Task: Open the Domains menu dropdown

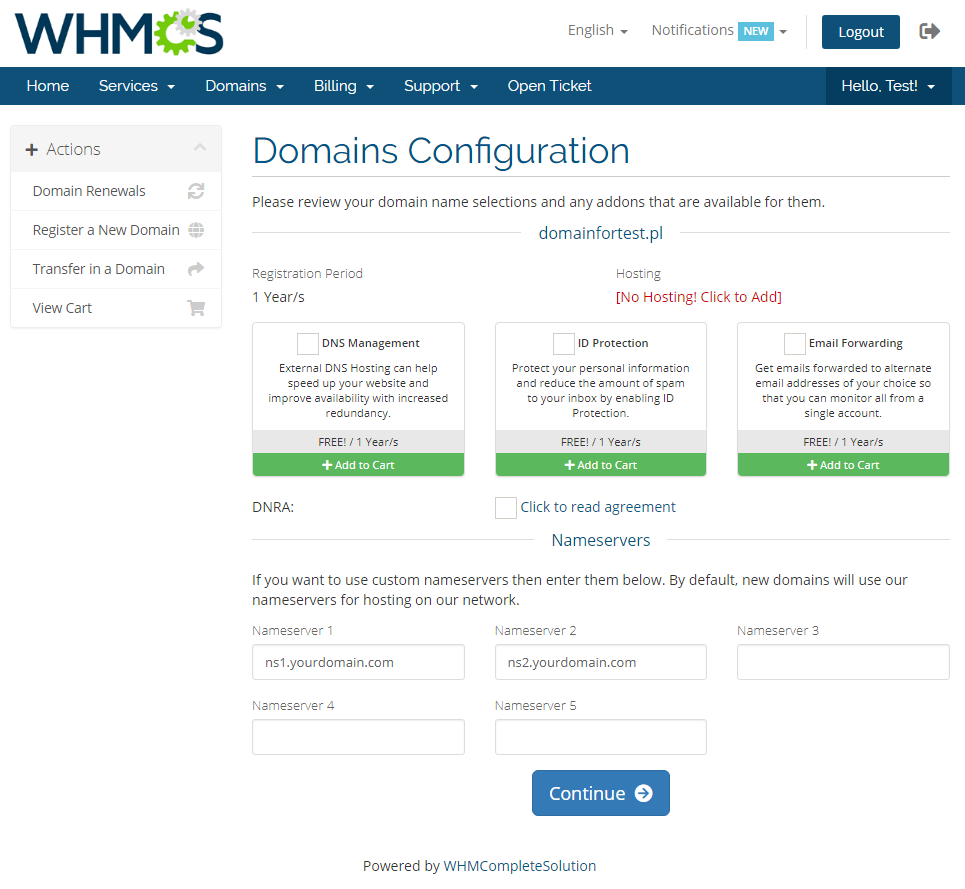Action: (x=244, y=86)
